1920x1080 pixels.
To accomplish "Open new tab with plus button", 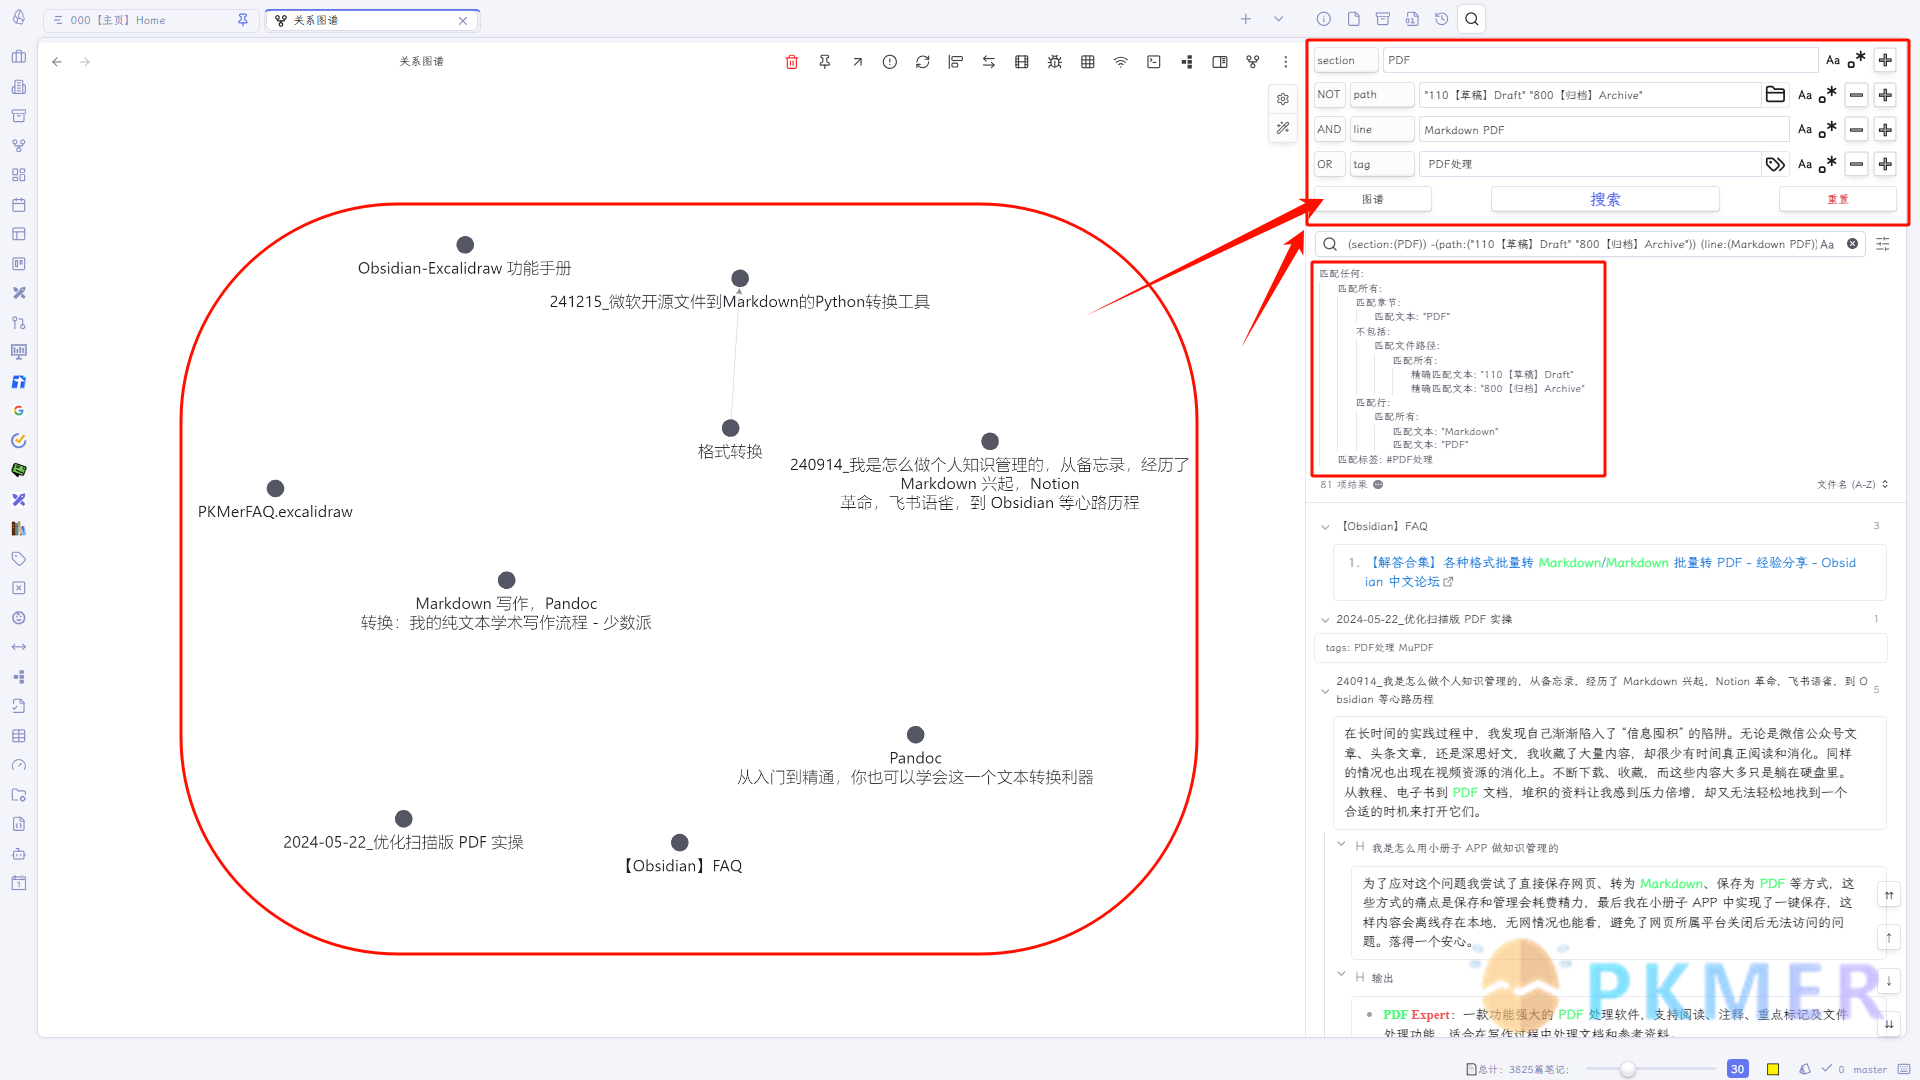I will pos(1245,19).
